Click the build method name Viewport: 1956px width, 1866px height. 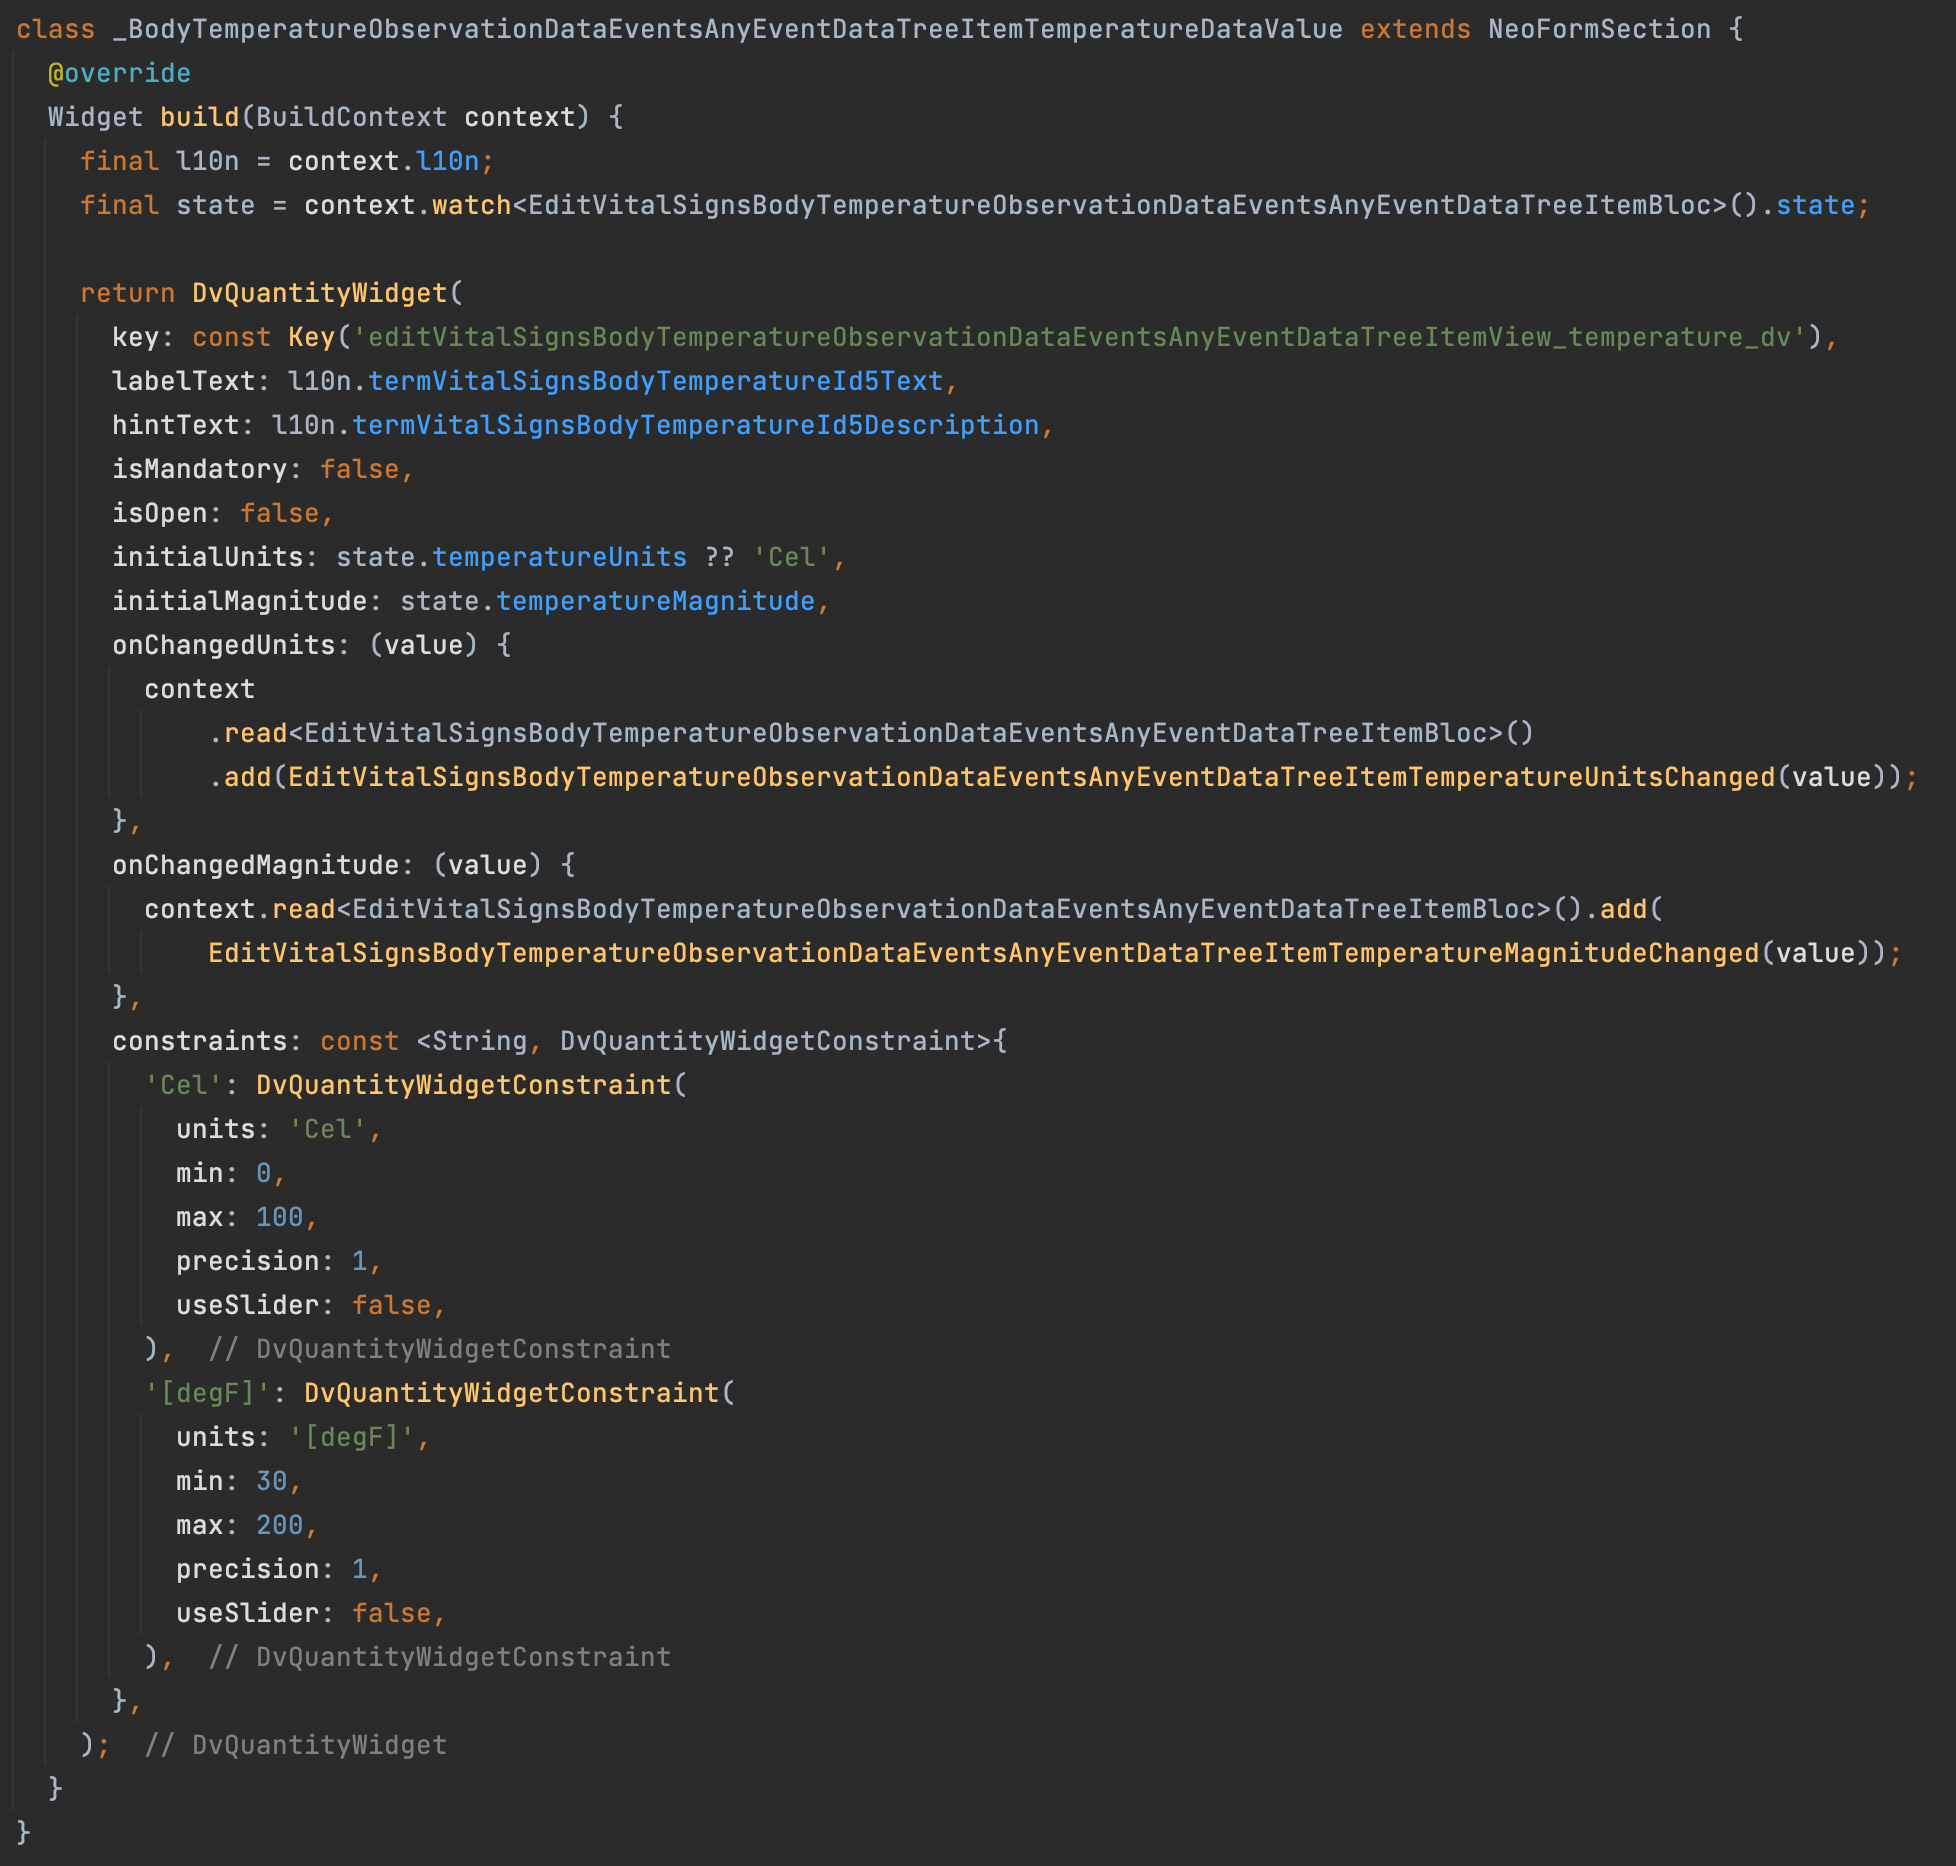[x=200, y=117]
